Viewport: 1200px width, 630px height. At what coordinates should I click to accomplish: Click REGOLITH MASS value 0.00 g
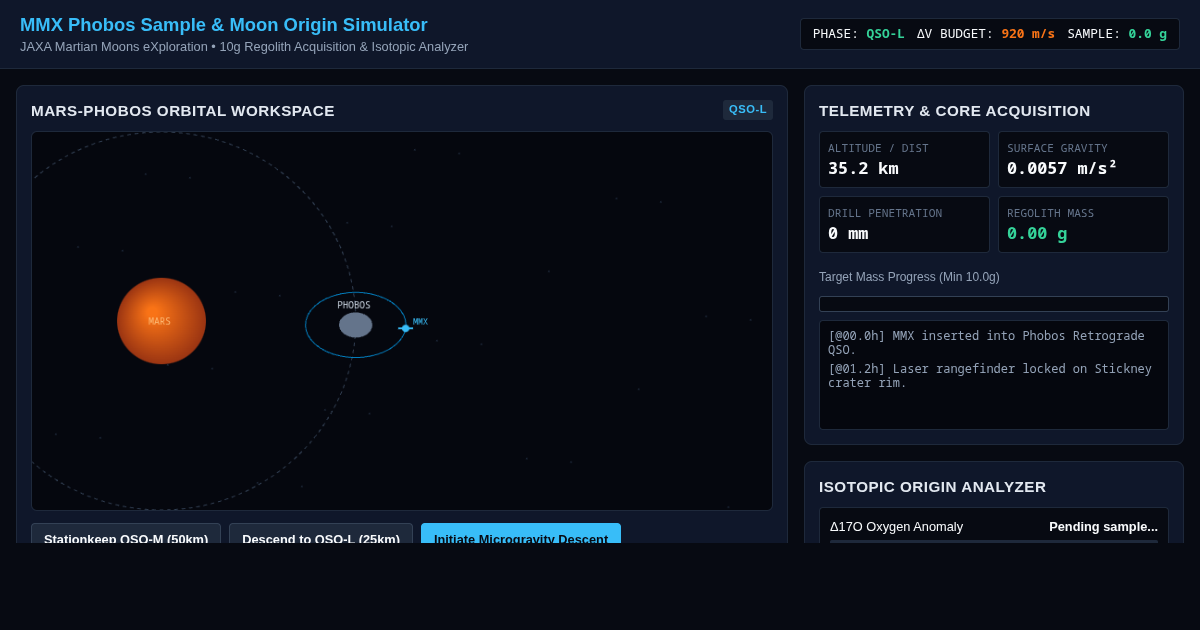click(x=1037, y=233)
